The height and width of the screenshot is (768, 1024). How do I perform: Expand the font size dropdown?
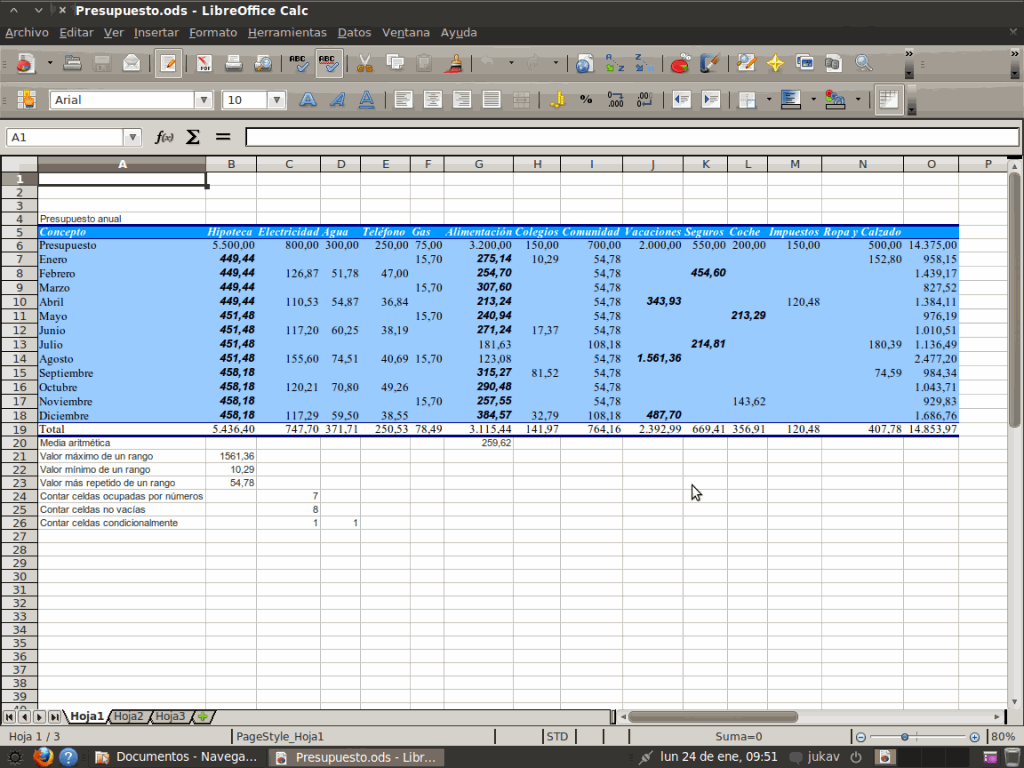coord(277,100)
